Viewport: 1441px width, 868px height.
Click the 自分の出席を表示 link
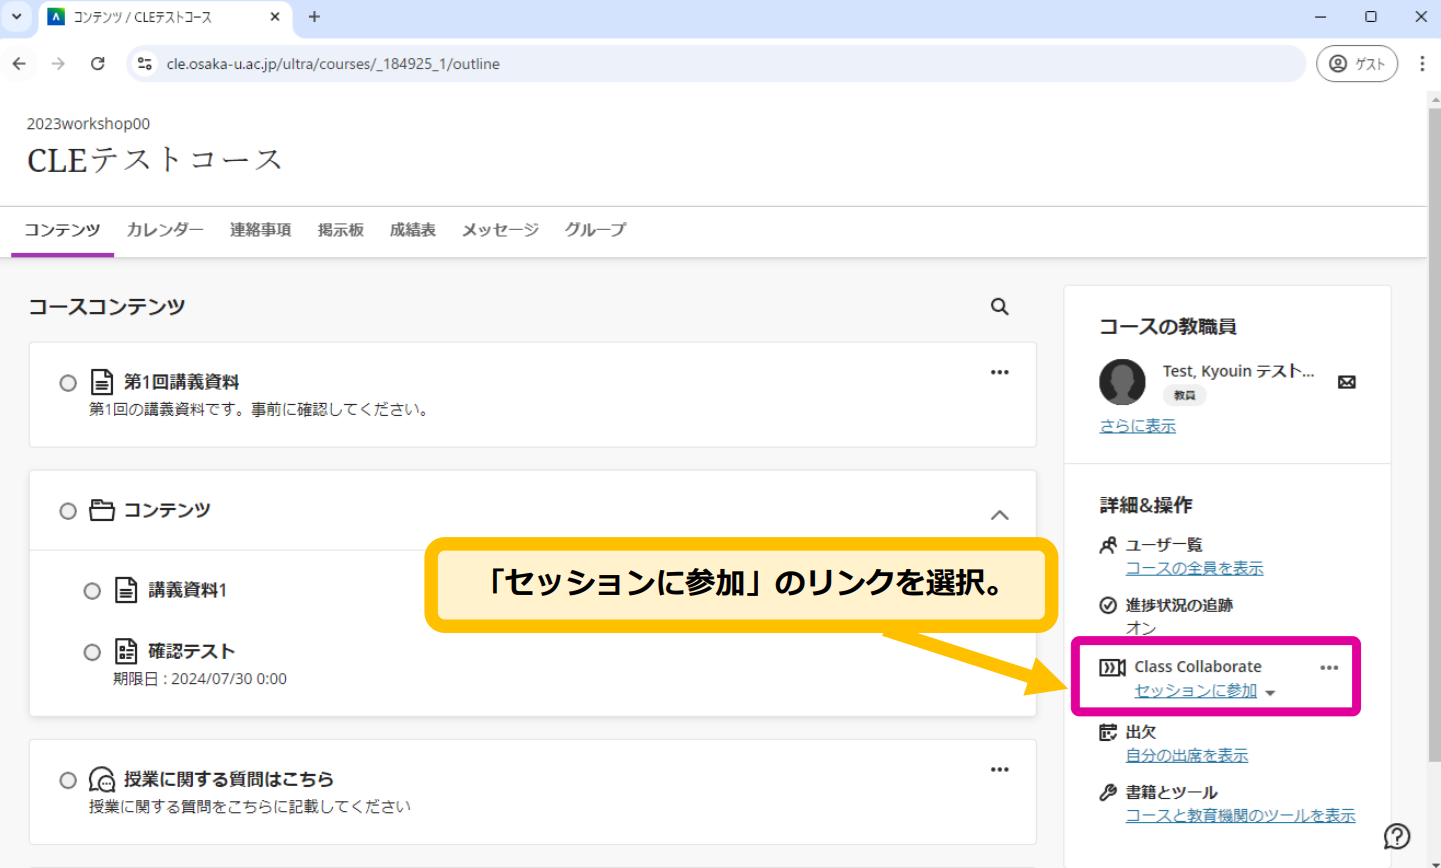1187,755
